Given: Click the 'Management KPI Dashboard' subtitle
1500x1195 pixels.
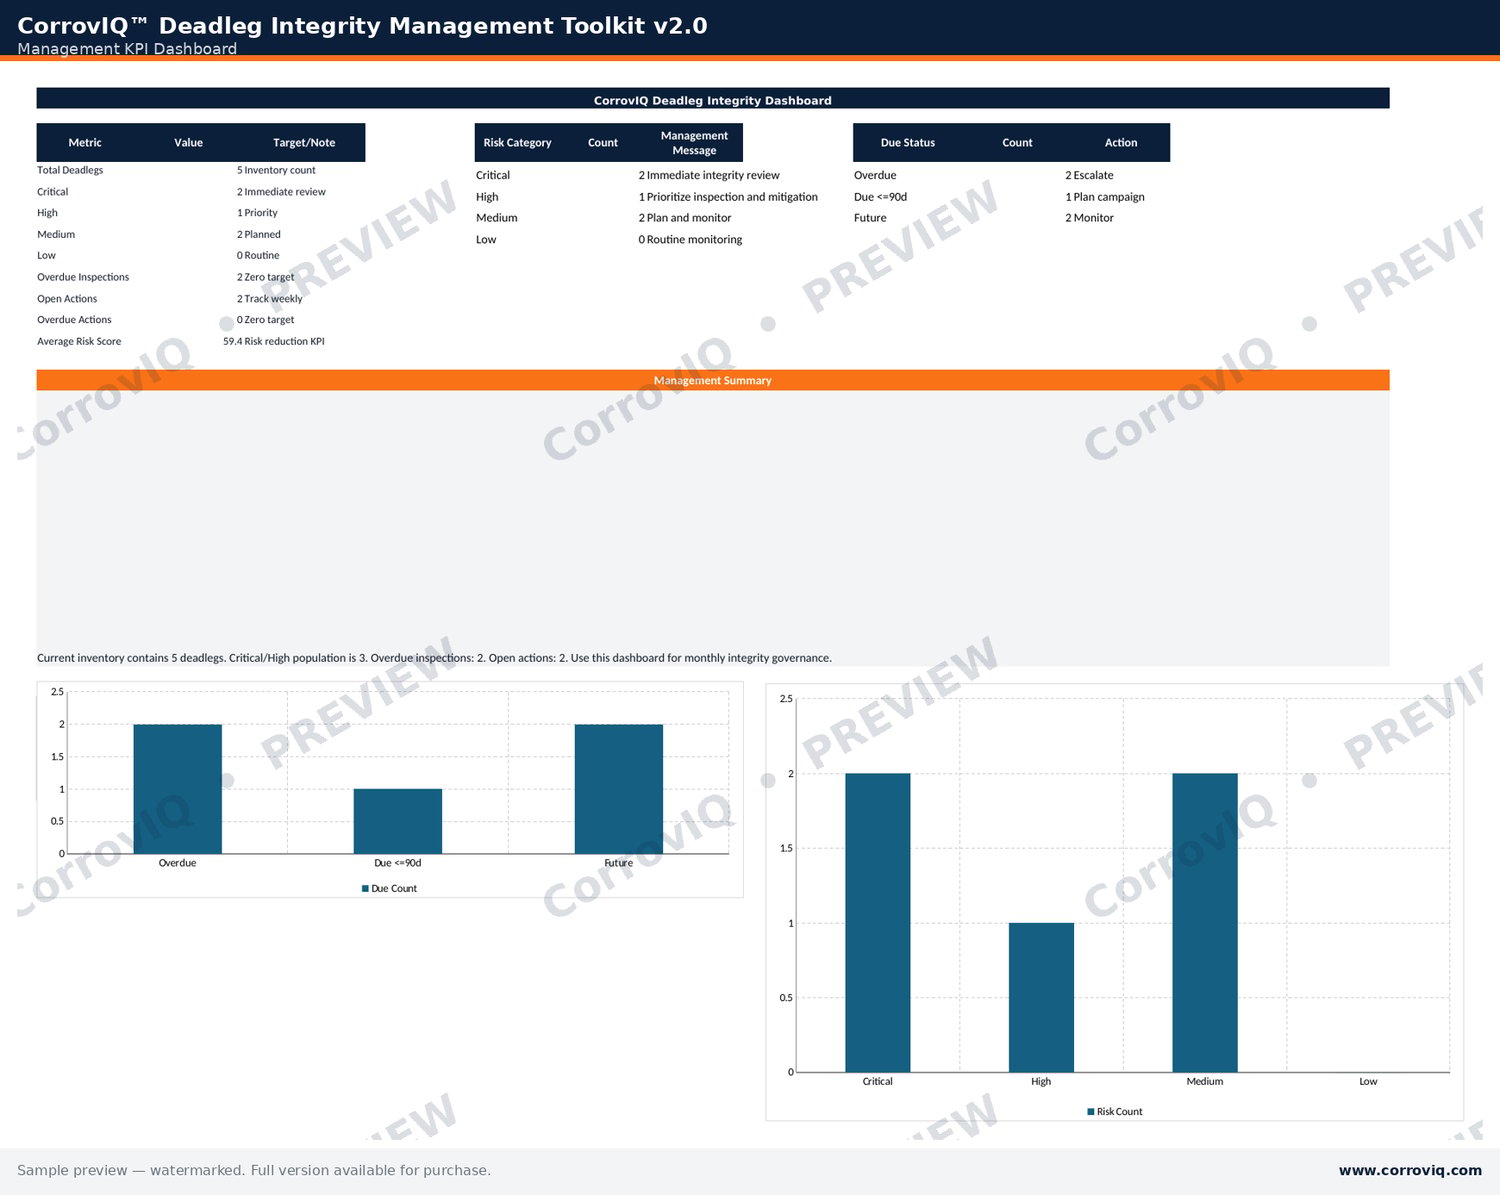Looking at the screenshot, I should (127, 48).
